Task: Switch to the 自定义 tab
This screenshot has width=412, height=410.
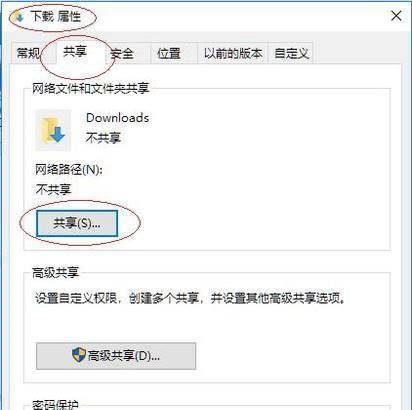Action: 291,53
